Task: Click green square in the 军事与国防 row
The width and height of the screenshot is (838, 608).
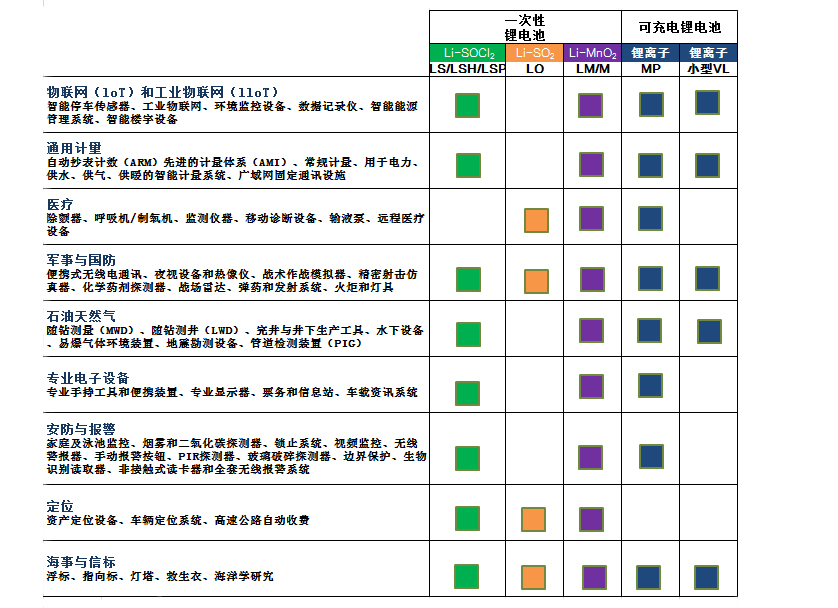Action: tap(468, 279)
